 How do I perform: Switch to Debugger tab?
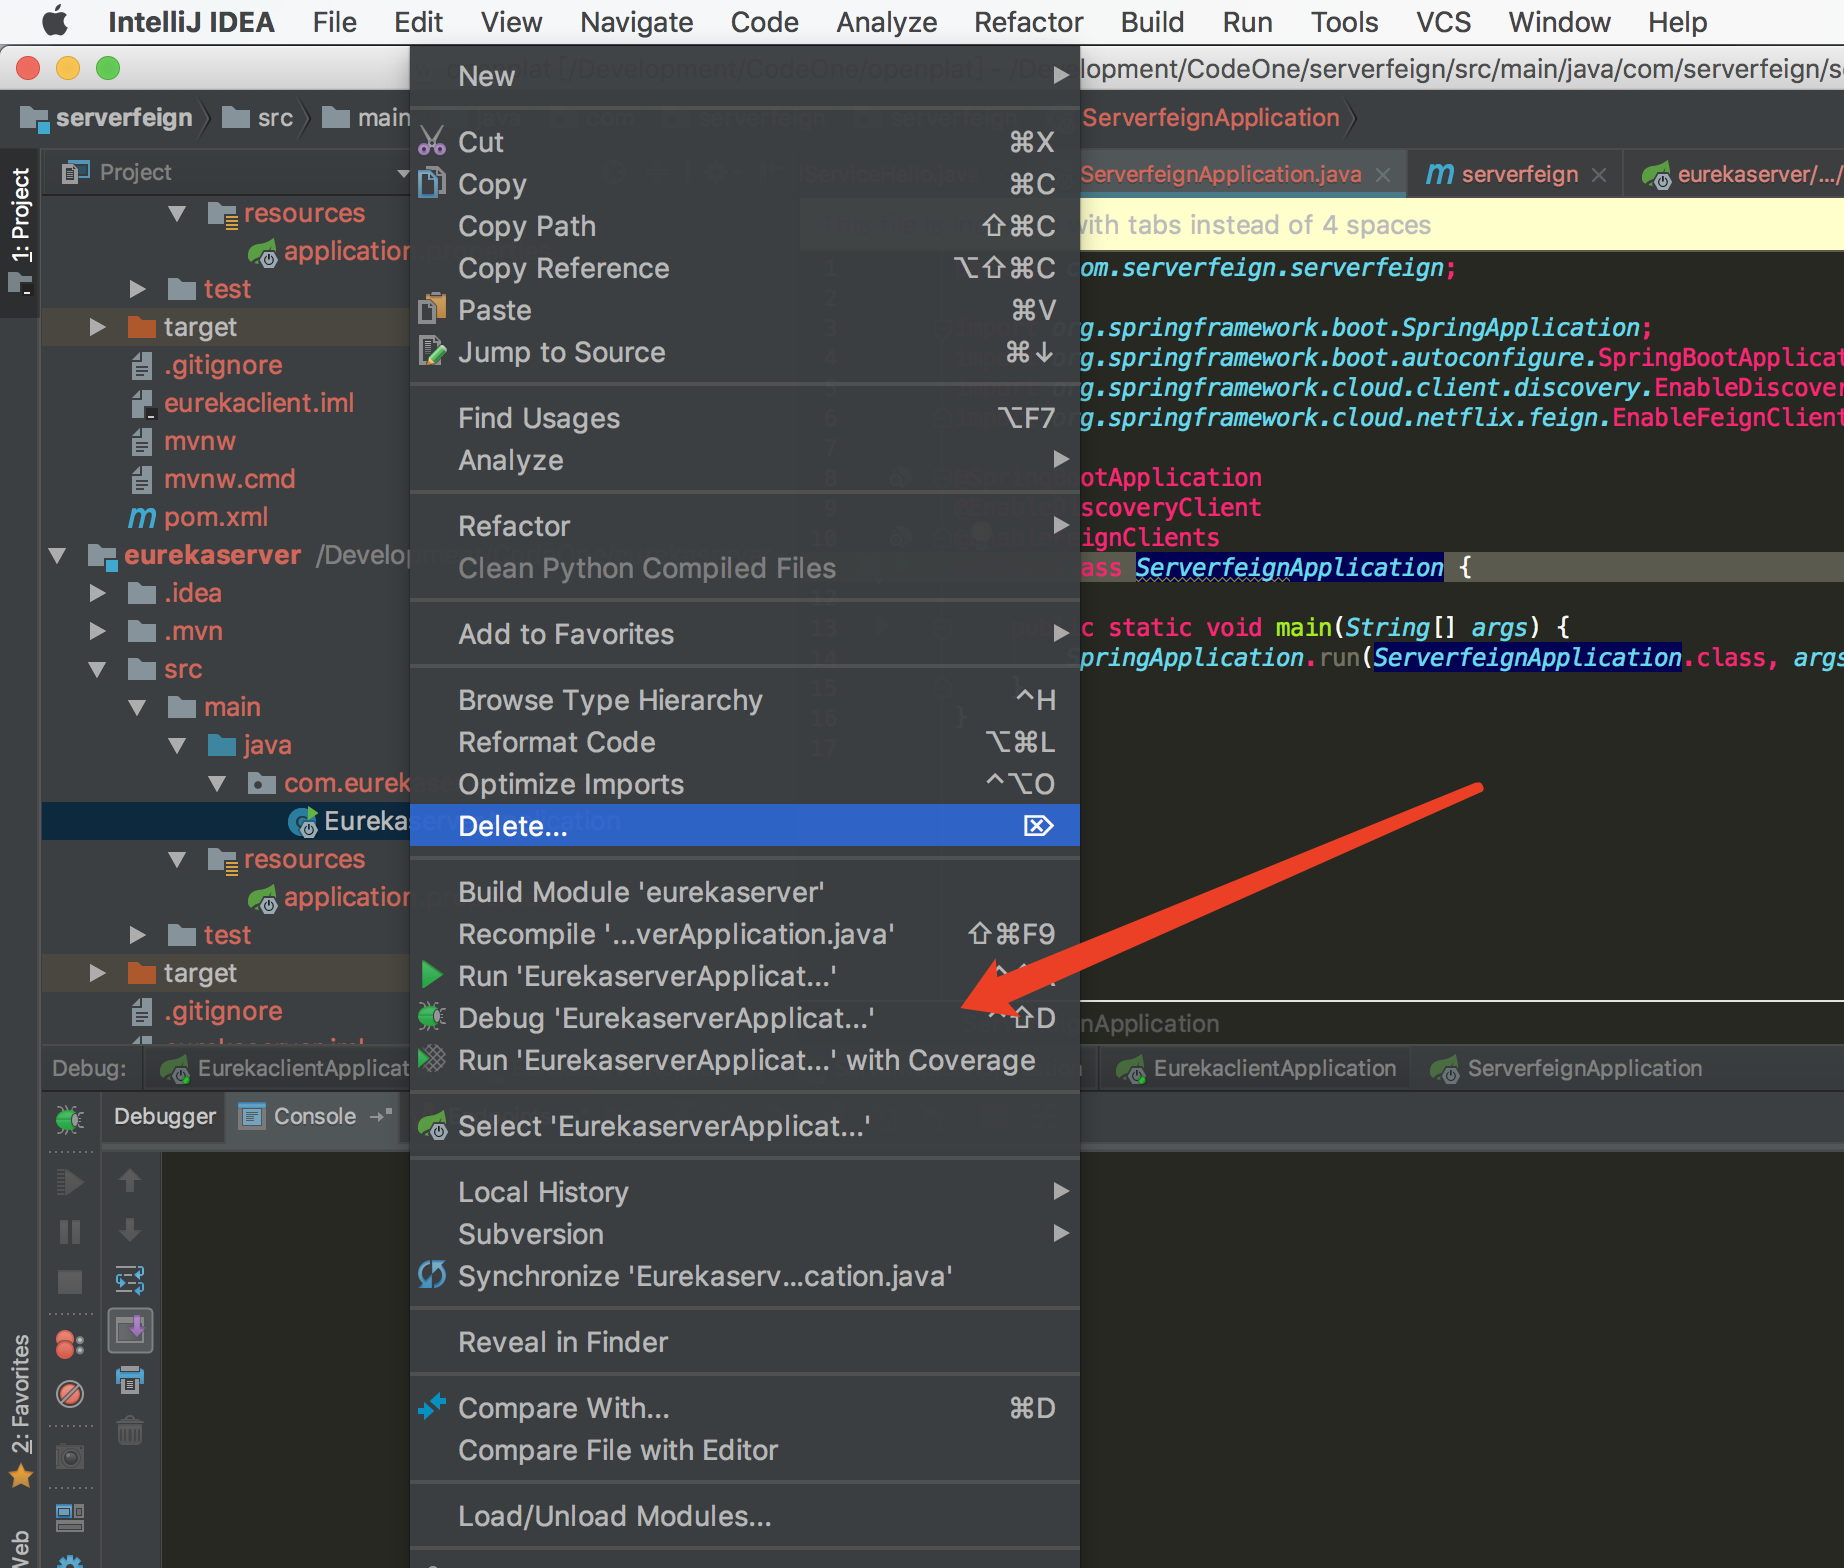click(164, 1116)
